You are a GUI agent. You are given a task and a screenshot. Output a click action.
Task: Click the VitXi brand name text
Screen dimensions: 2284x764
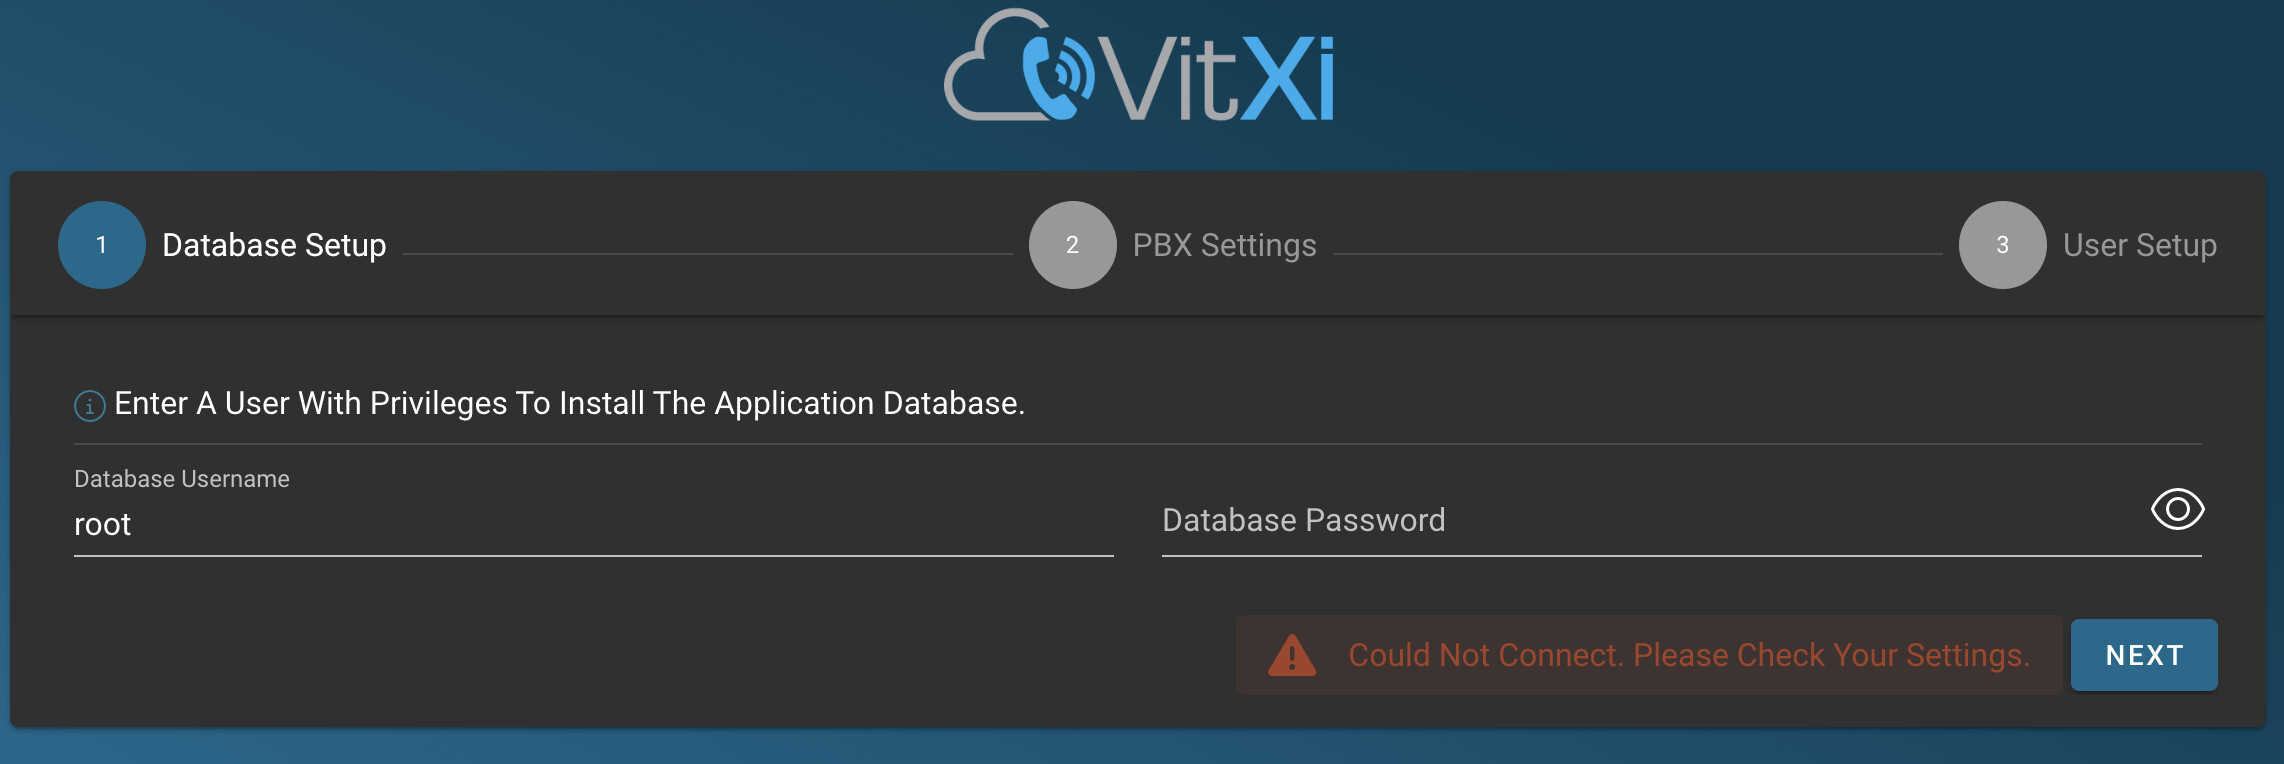coord(1217,78)
